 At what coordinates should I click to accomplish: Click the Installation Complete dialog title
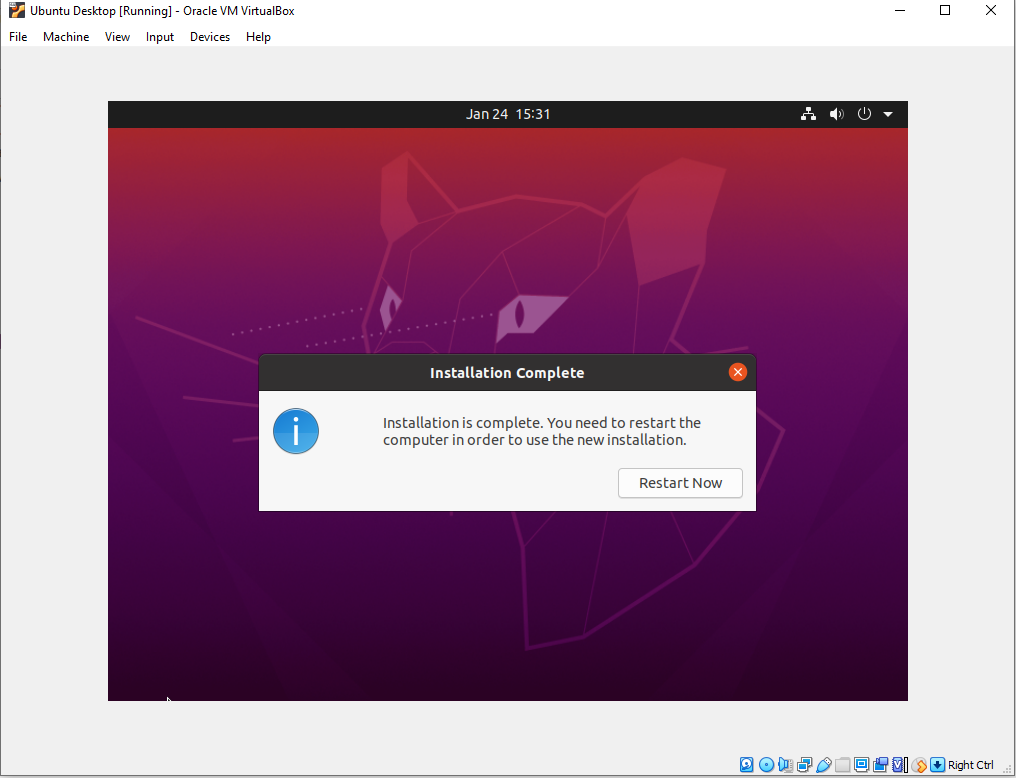507,373
